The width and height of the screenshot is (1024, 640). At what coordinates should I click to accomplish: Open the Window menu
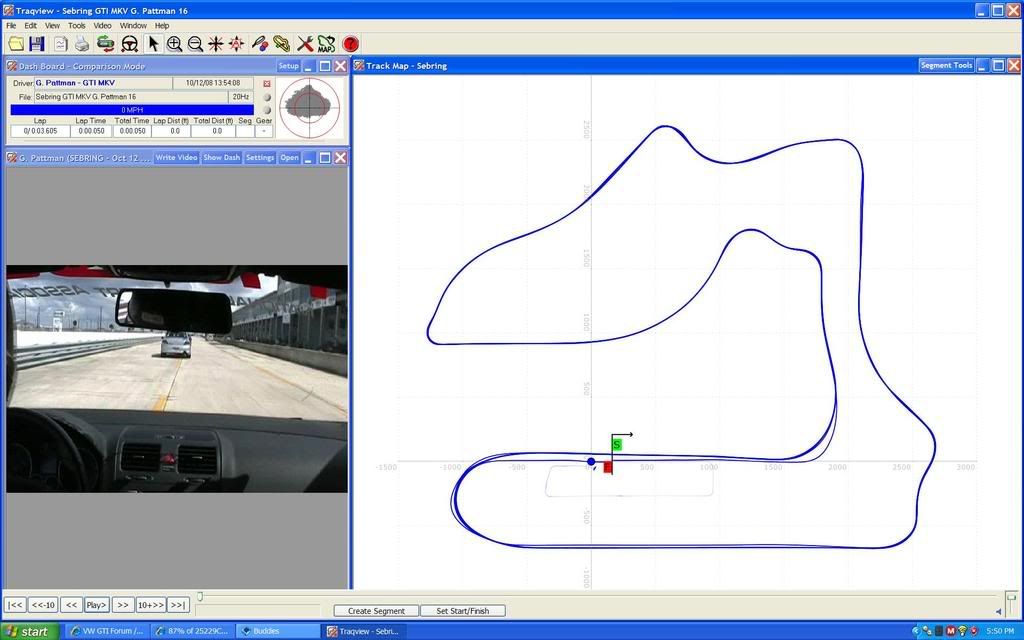133,25
